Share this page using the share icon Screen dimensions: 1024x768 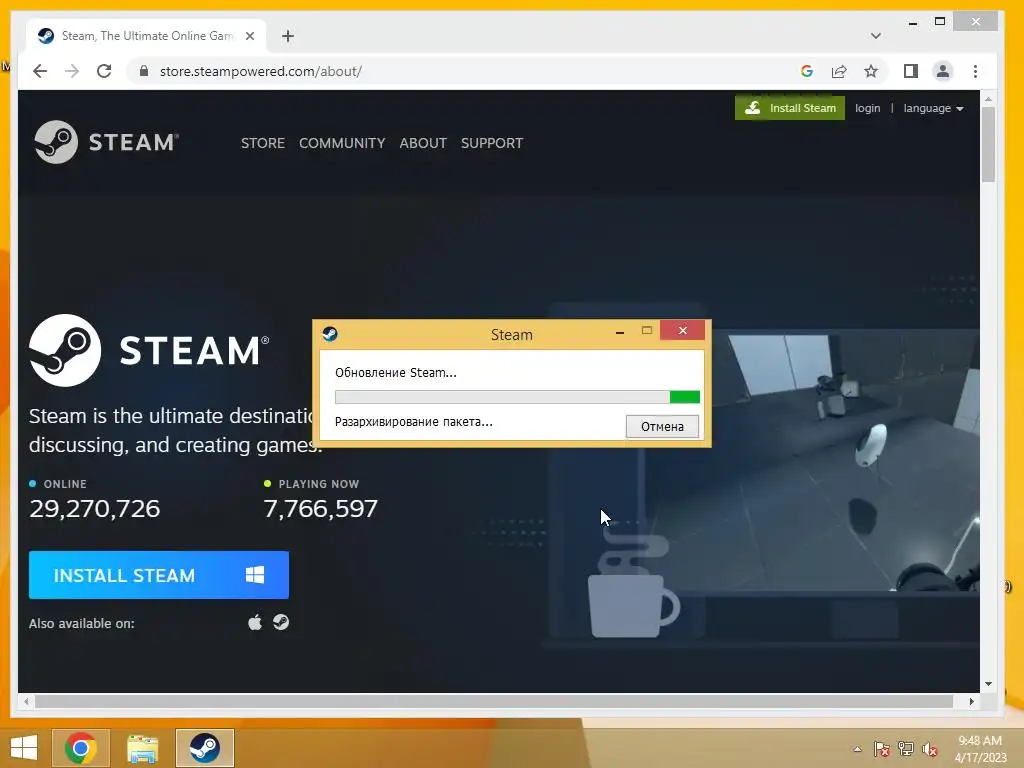(839, 71)
